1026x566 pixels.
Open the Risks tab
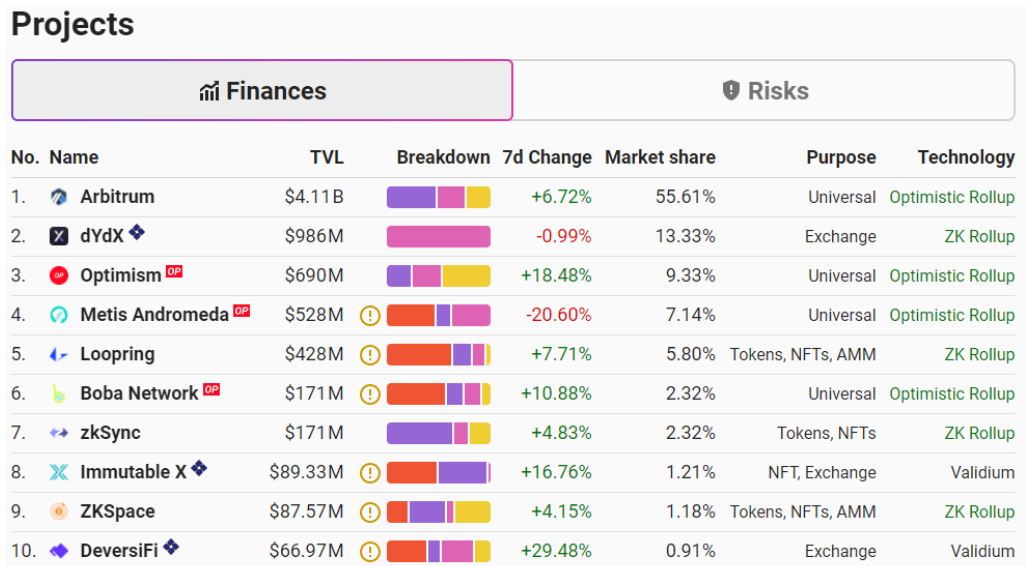click(x=764, y=90)
